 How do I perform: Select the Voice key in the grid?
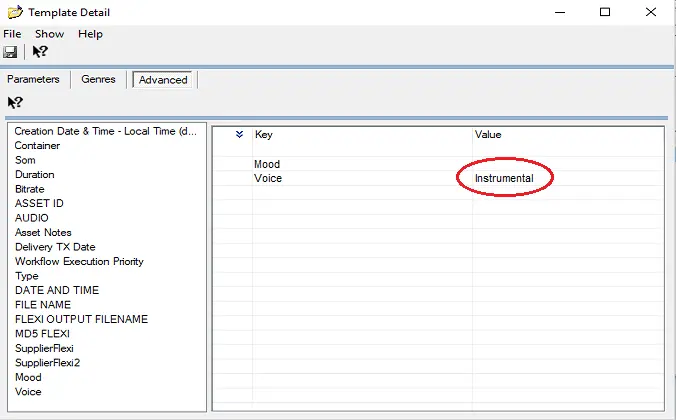click(268, 178)
